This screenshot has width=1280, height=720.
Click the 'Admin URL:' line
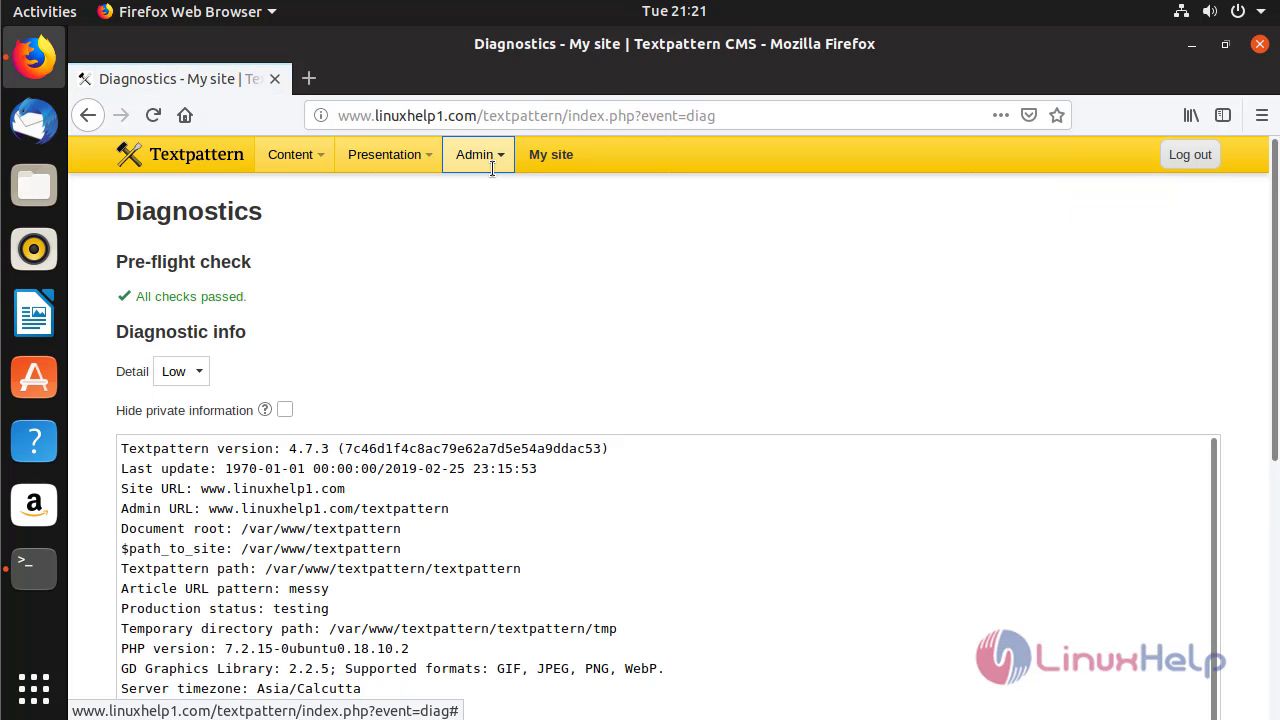coord(285,508)
